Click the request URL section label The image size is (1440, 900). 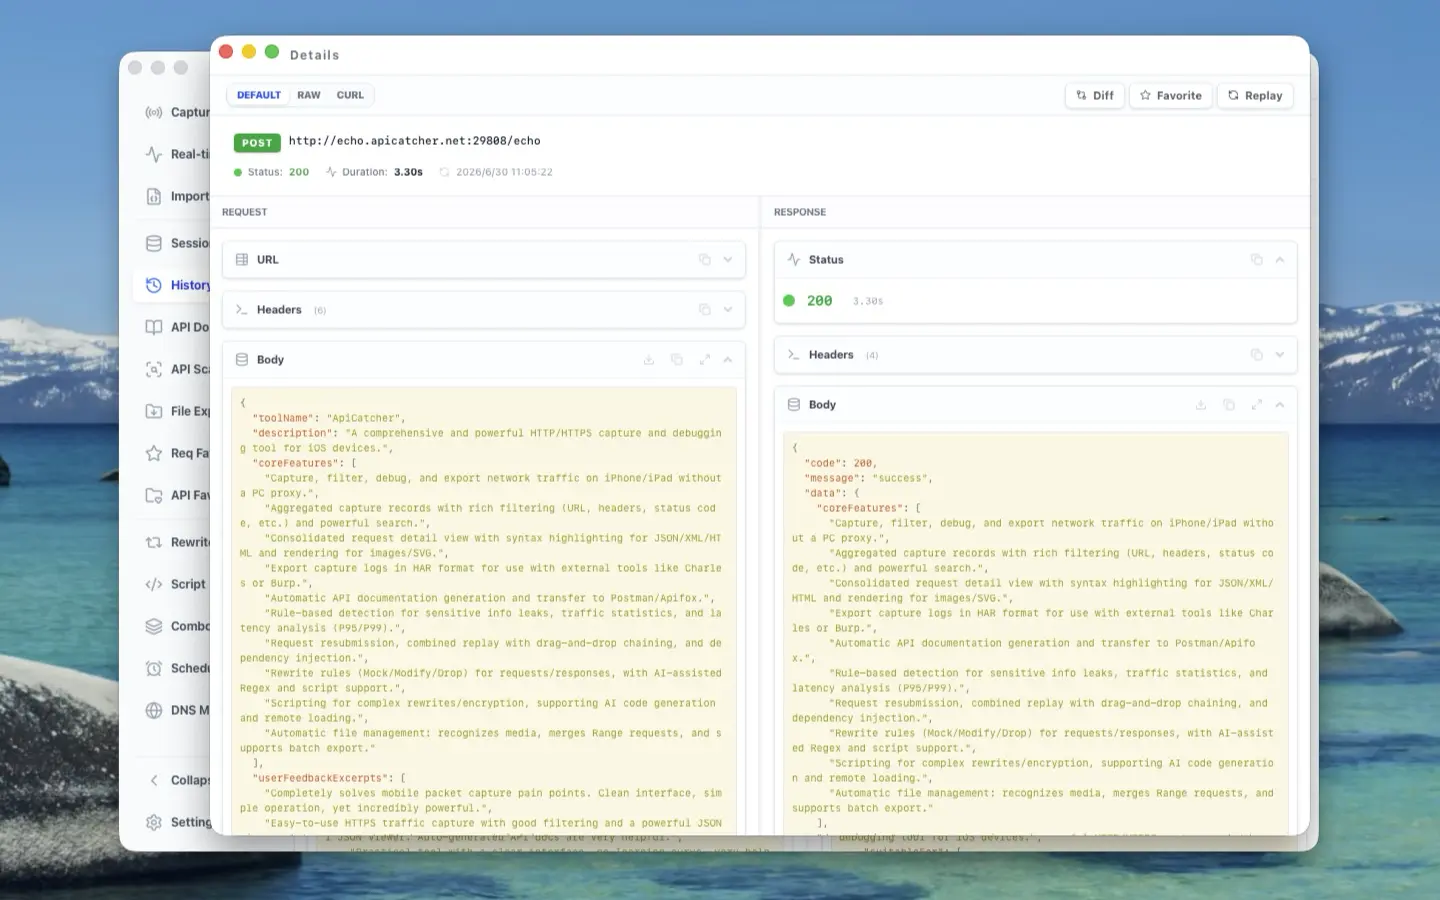click(x=267, y=259)
